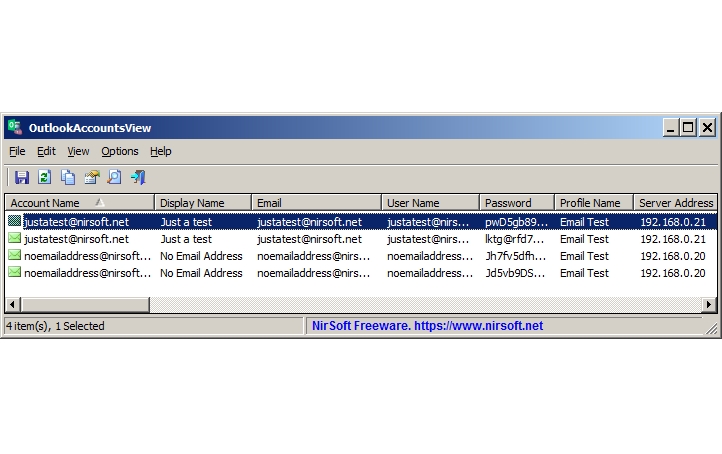
Task: Sort by the Display Name column header
Action: point(203,203)
